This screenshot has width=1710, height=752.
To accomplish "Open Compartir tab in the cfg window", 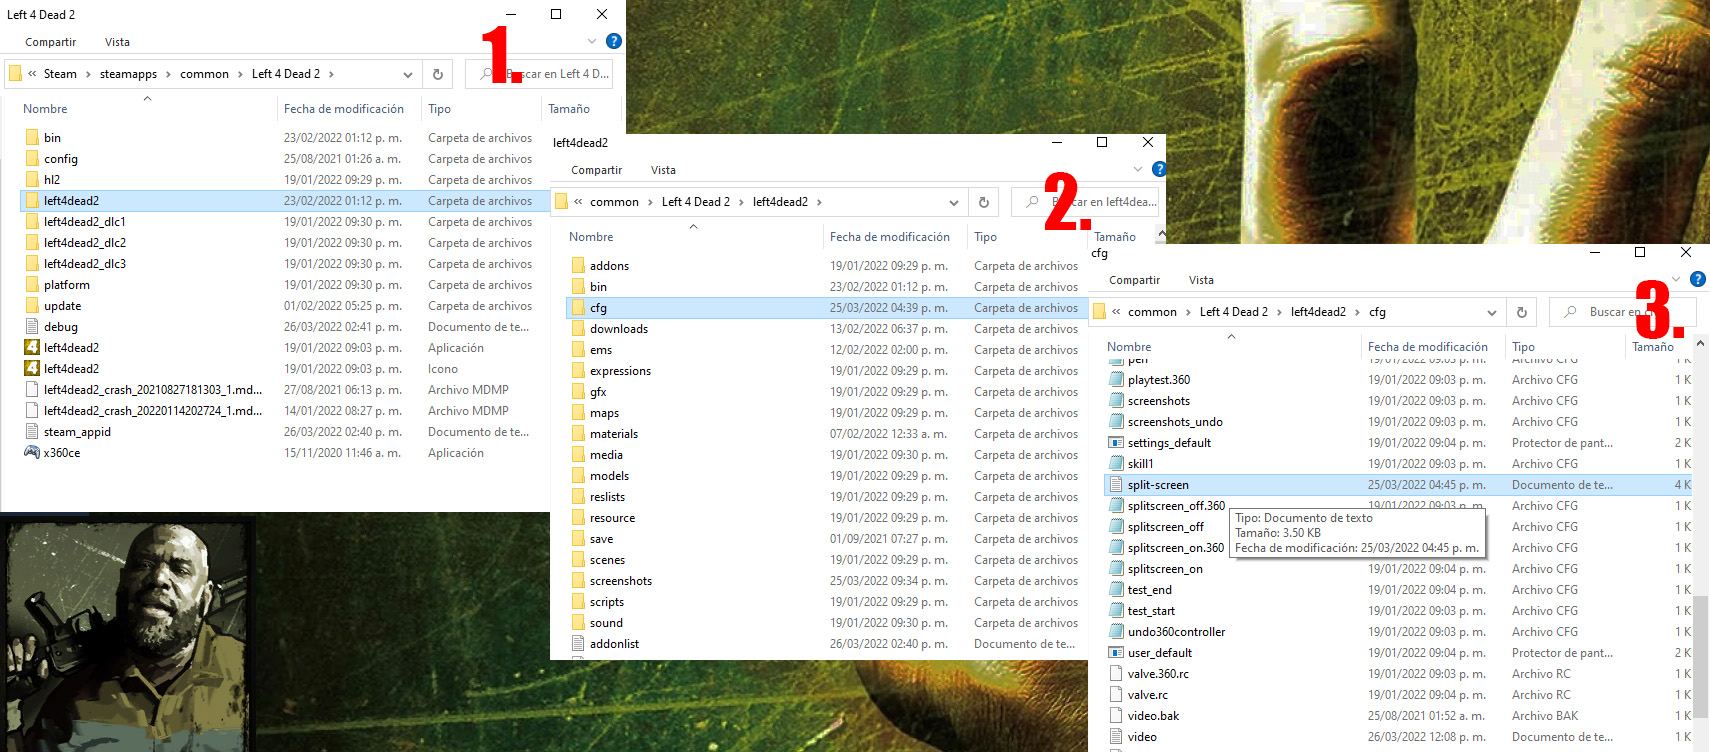I will coord(1135,280).
